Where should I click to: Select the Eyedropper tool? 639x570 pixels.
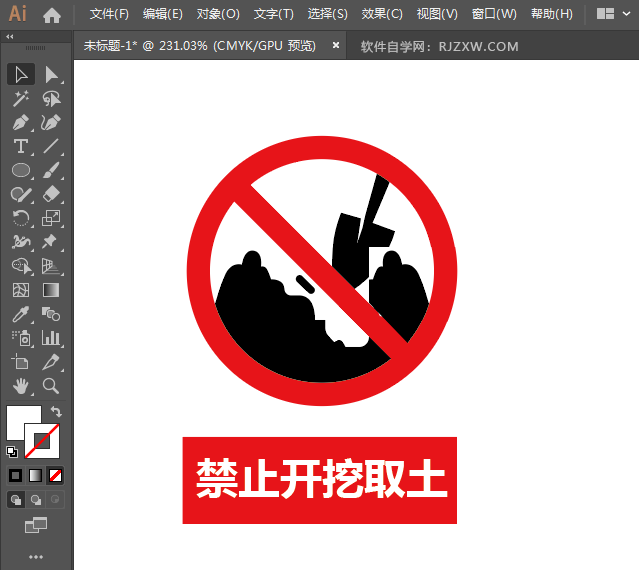click(21, 314)
